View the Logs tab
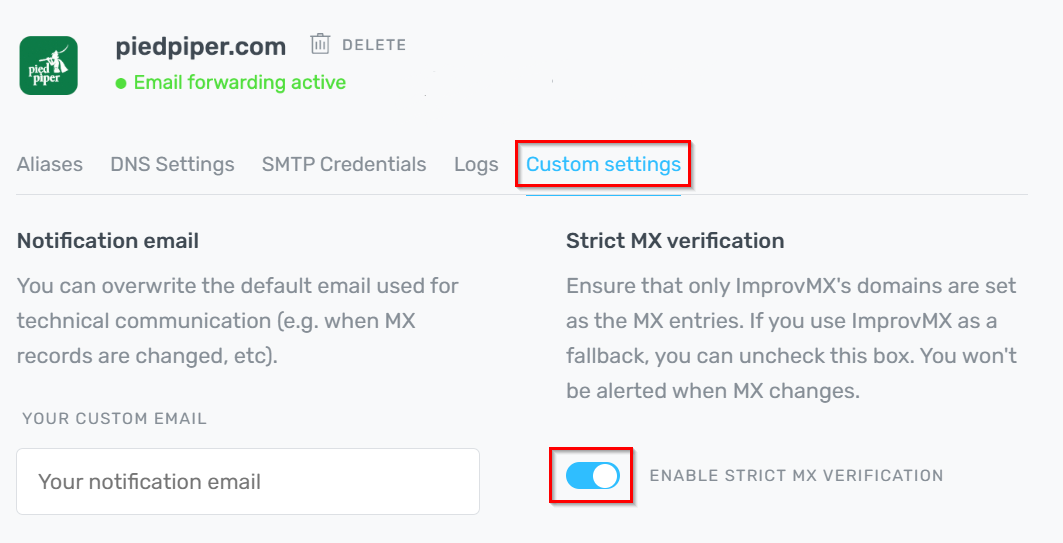 coord(476,165)
